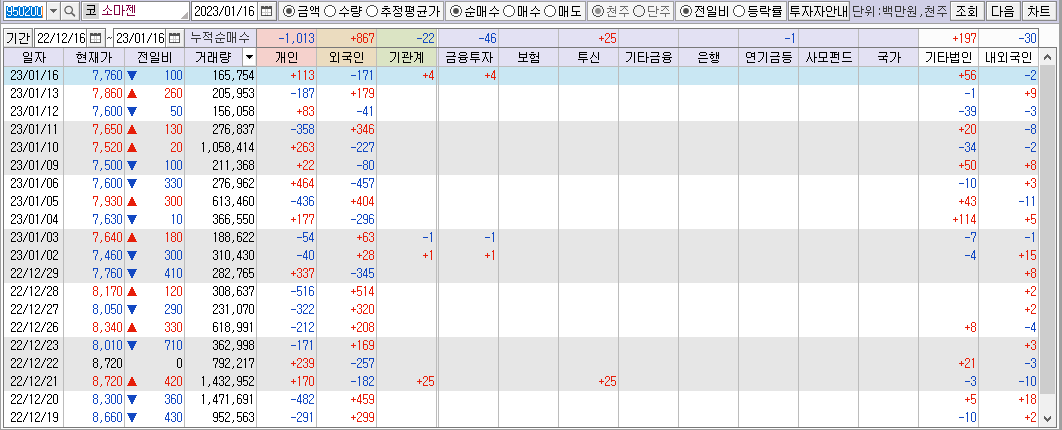Open calendar for period start 22/12/16
The width and height of the screenshot is (1062, 430).
click(x=96, y=38)
